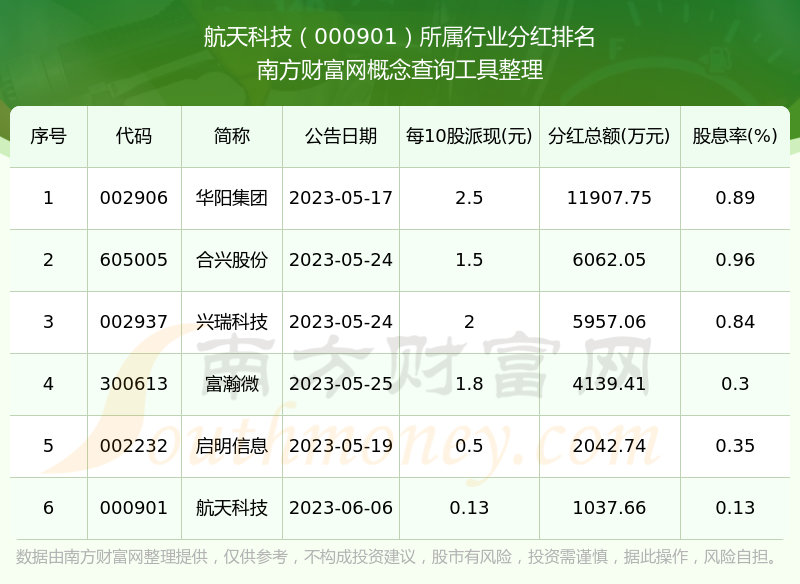Select stock code 300613

click(x=134, y=384)
